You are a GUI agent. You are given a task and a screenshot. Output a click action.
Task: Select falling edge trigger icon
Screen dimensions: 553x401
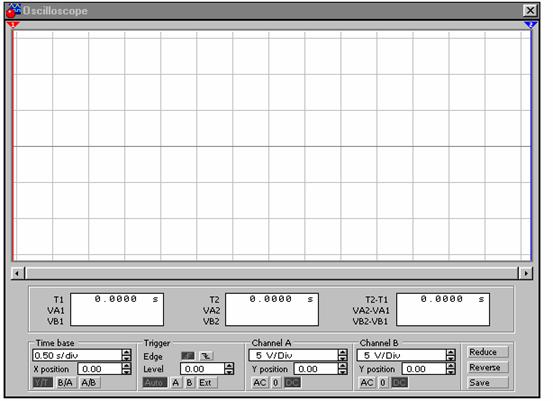point(206,356)
